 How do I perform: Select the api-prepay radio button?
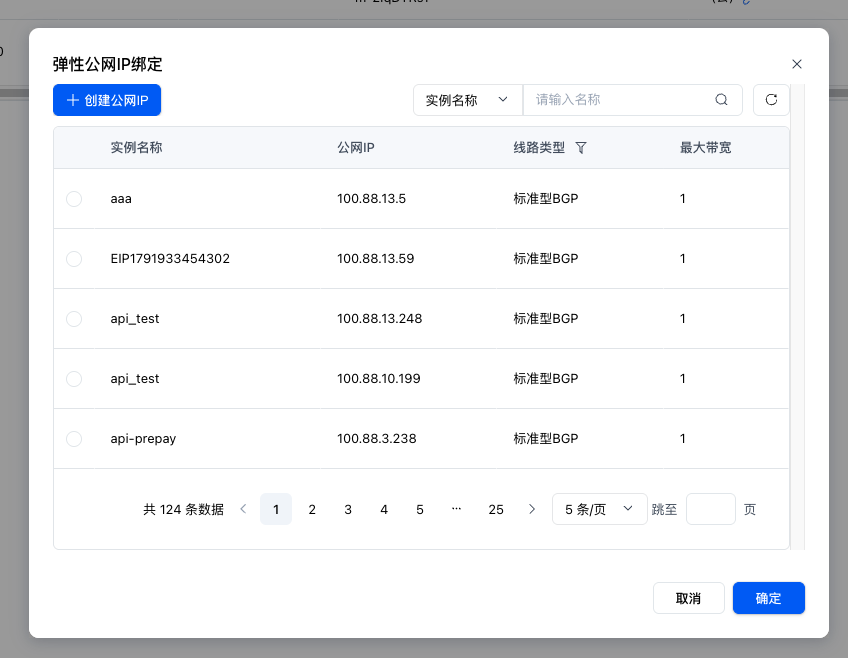point(74,439)
